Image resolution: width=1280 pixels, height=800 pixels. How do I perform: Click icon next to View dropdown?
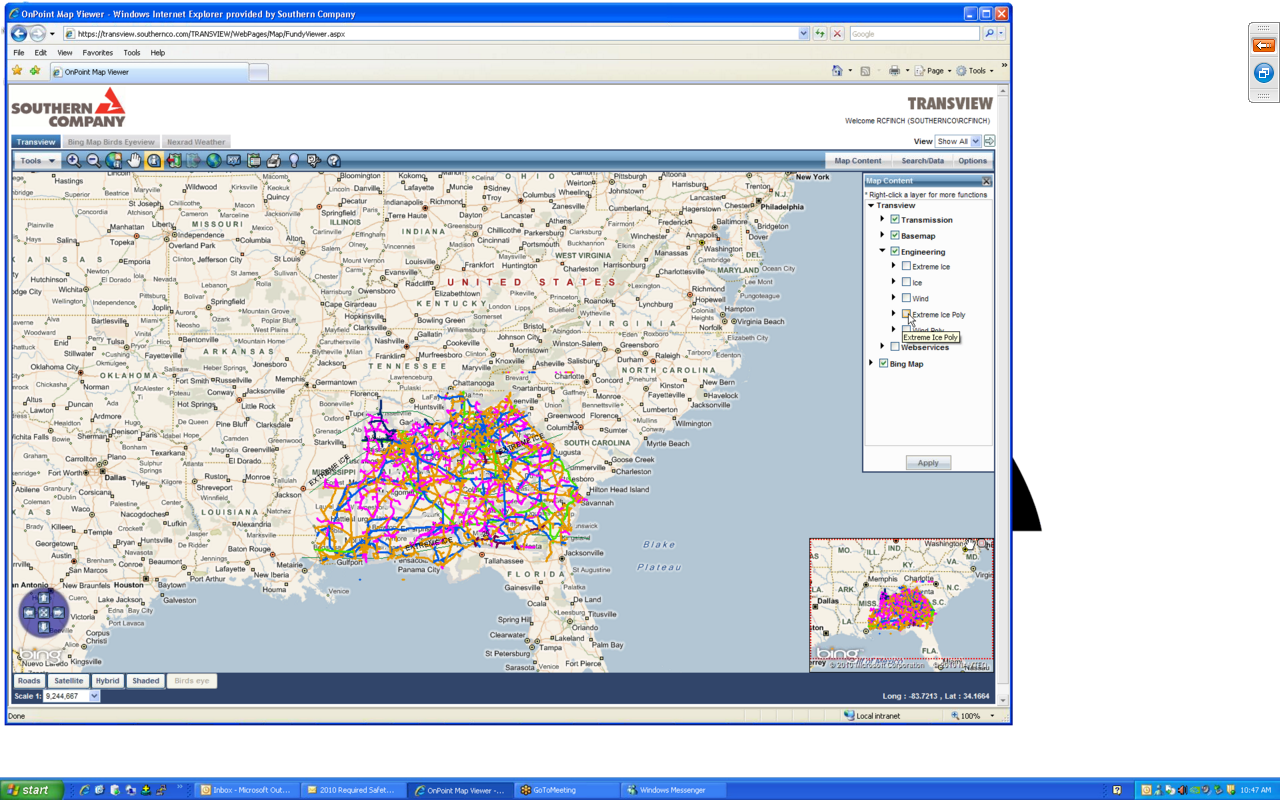990,141
